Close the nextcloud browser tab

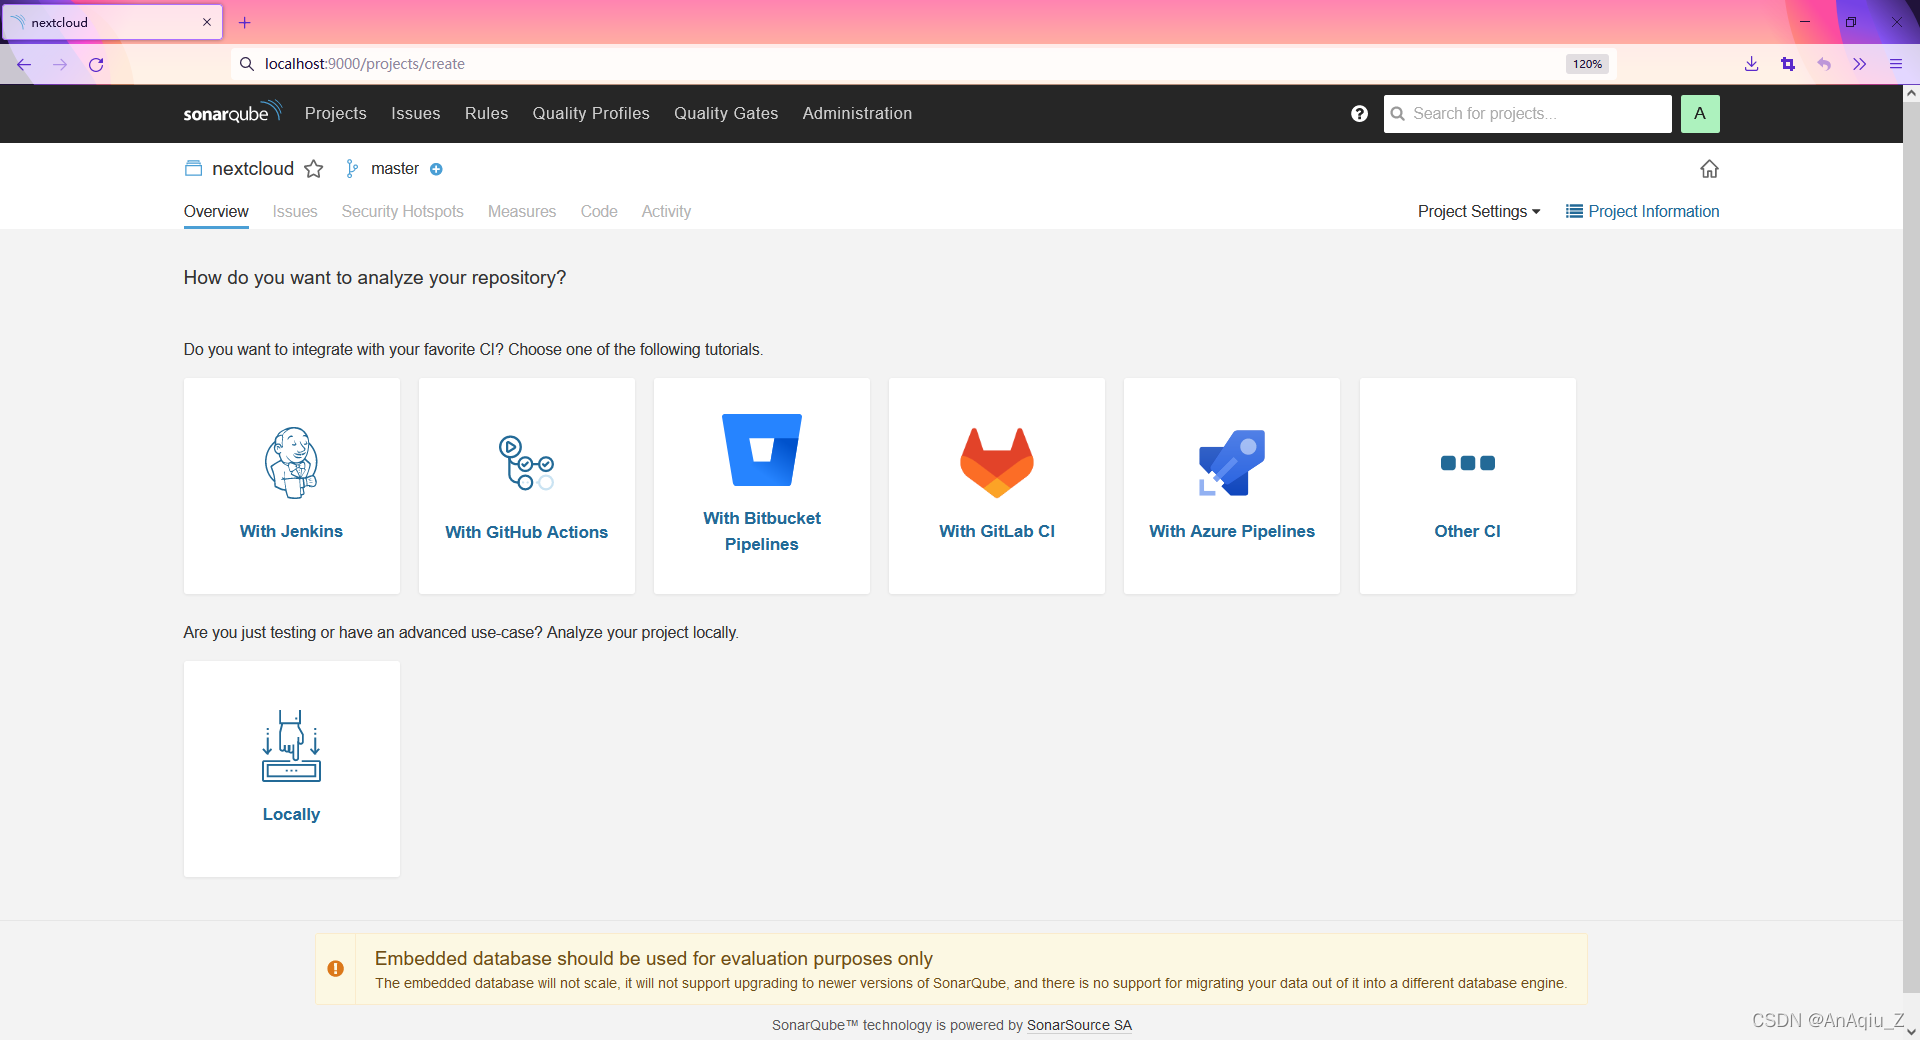207,22
